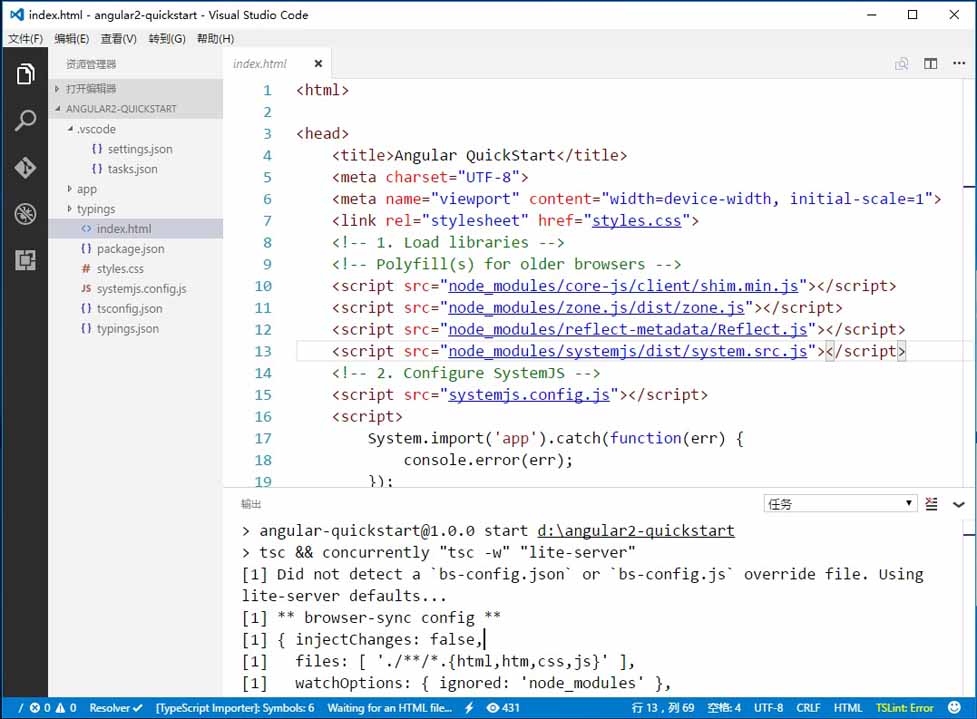Image resolution: width=977 pixels, height=719 pixels.
Task: Collapse the .vscode folder
Action: (x=95, y=129)
